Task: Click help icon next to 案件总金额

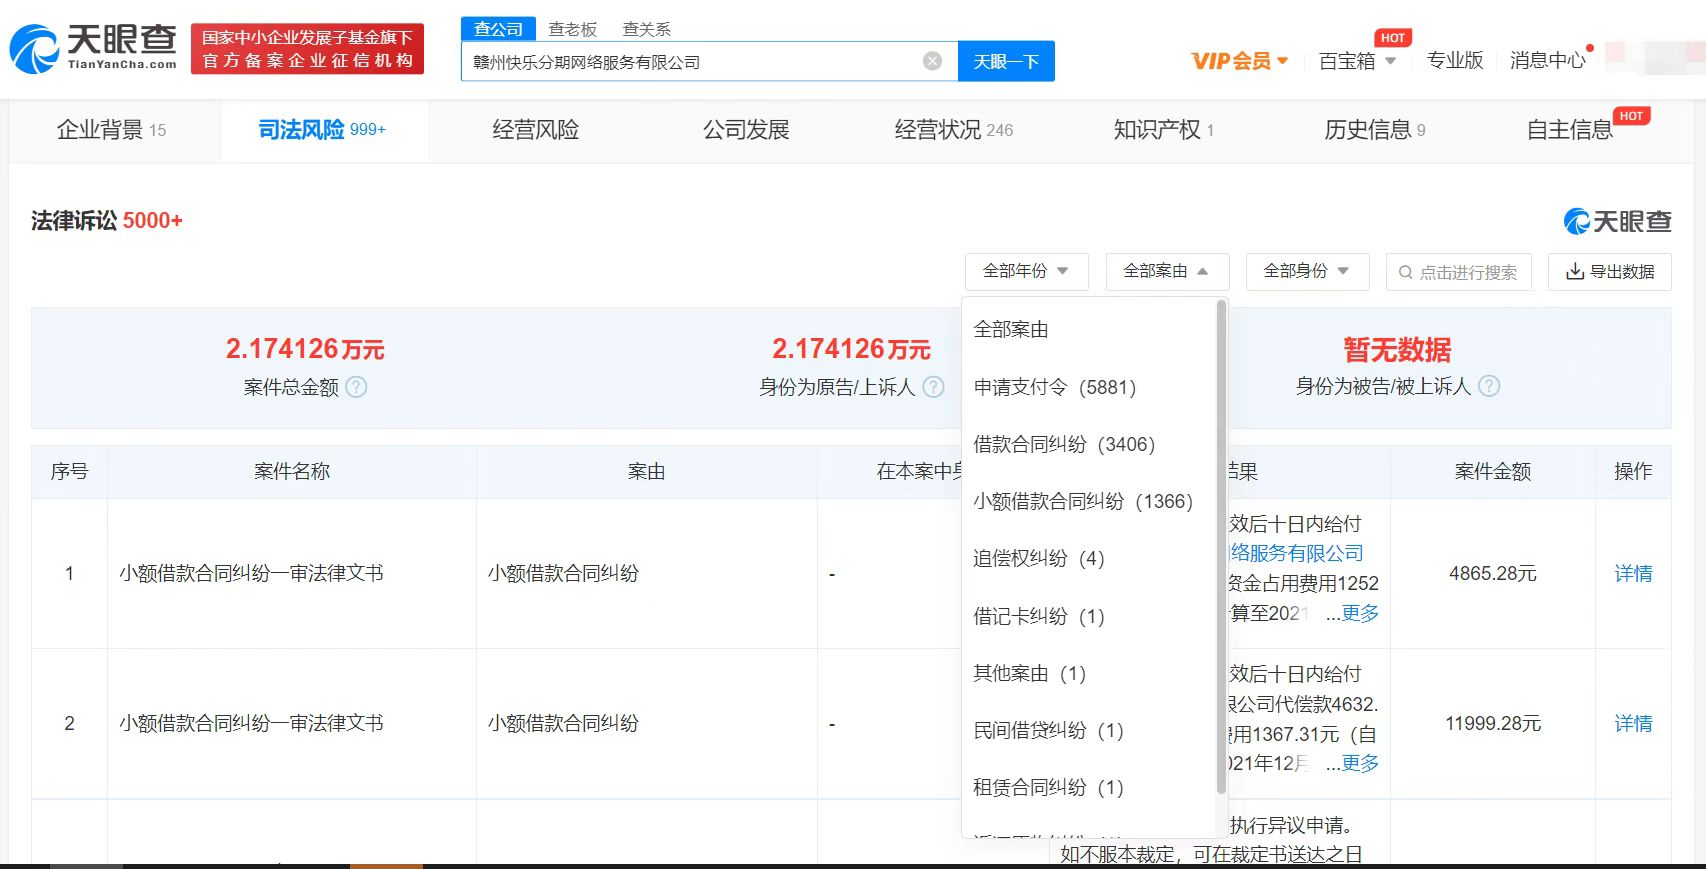Action: tap(356, 387)
